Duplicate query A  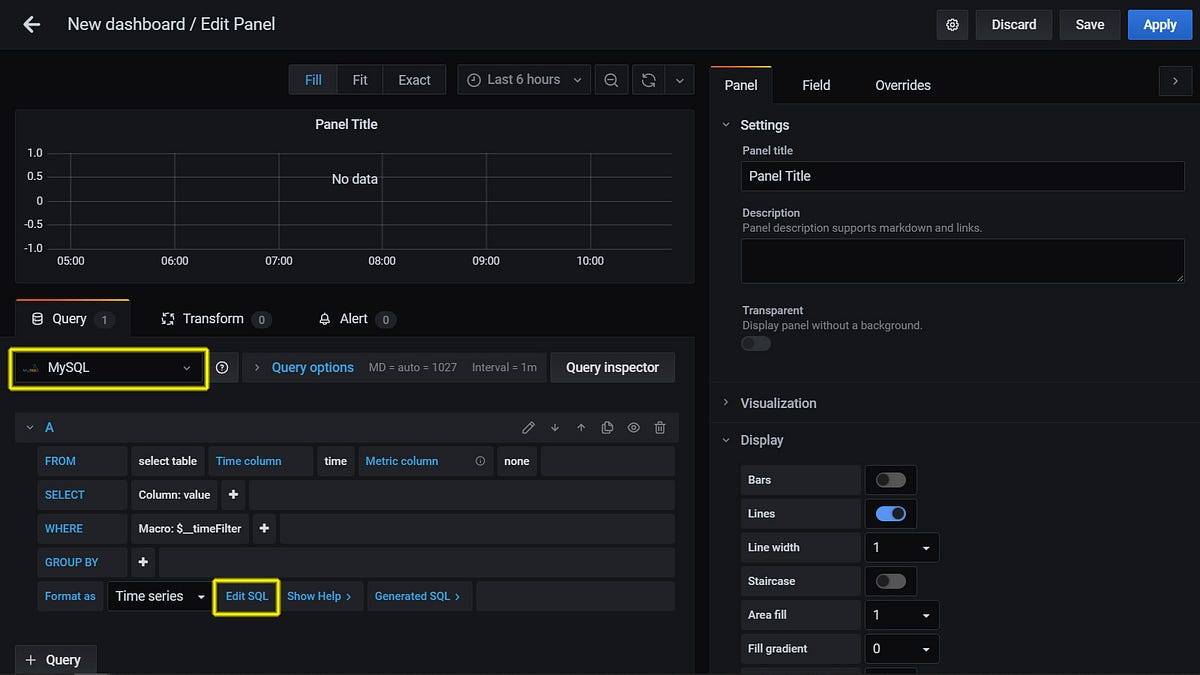click(x=607, y=428)
